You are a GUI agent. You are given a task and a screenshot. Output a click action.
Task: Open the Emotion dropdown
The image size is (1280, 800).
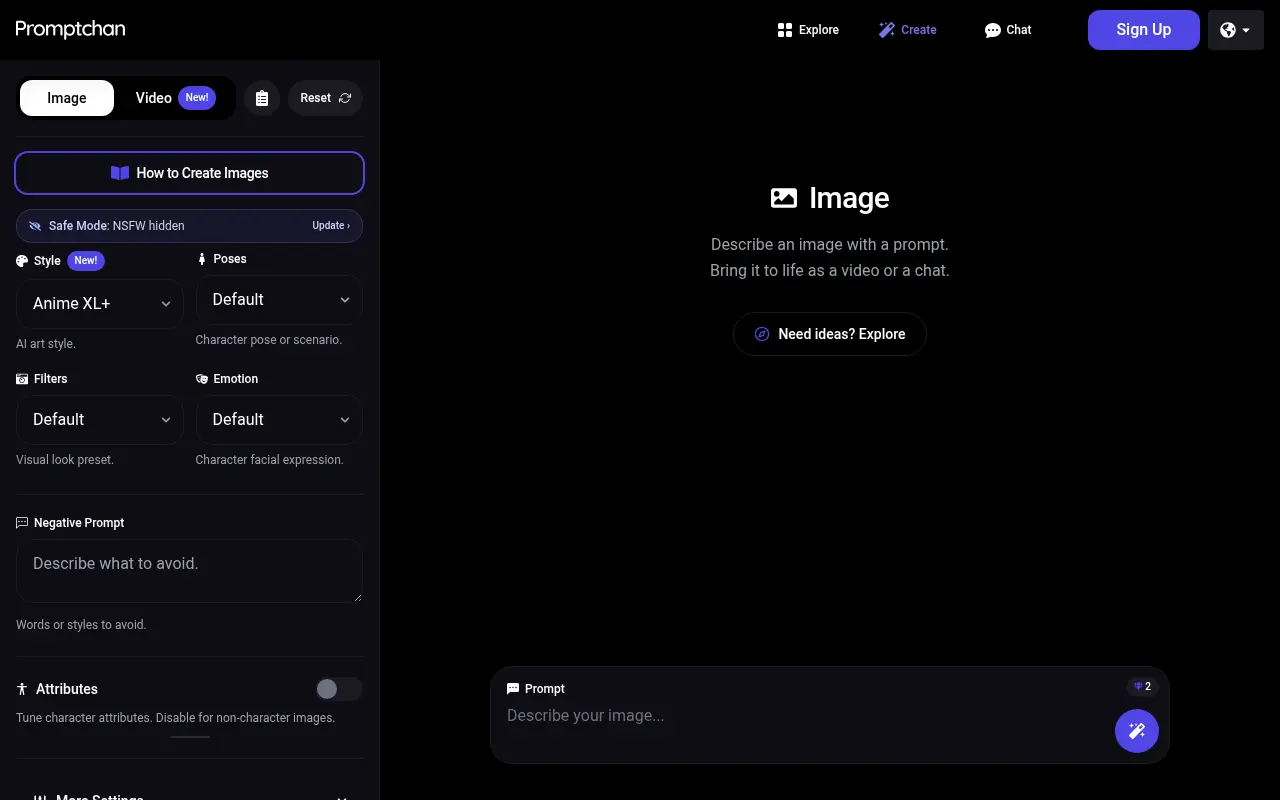tap(279, 420)
